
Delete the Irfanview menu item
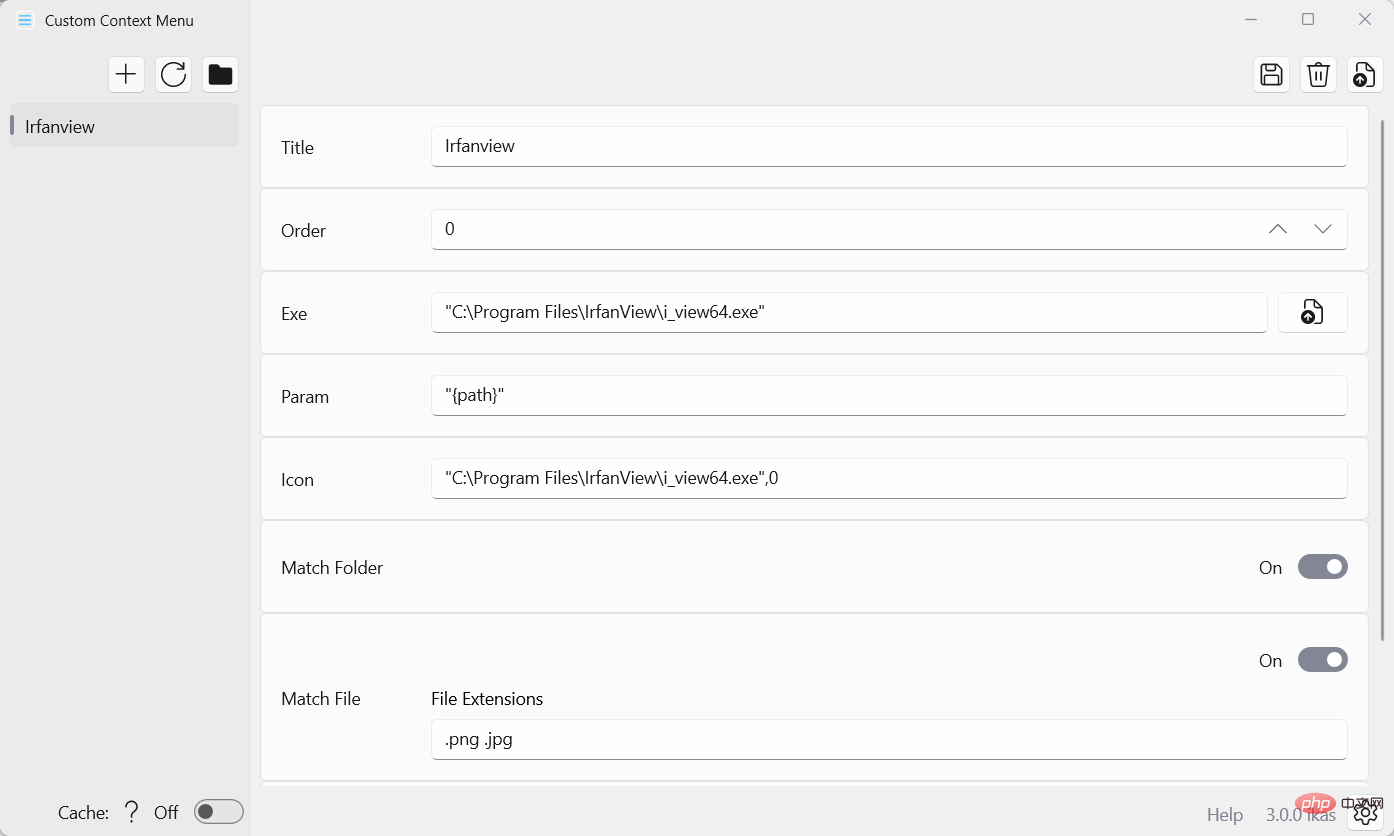(1318, 74)
